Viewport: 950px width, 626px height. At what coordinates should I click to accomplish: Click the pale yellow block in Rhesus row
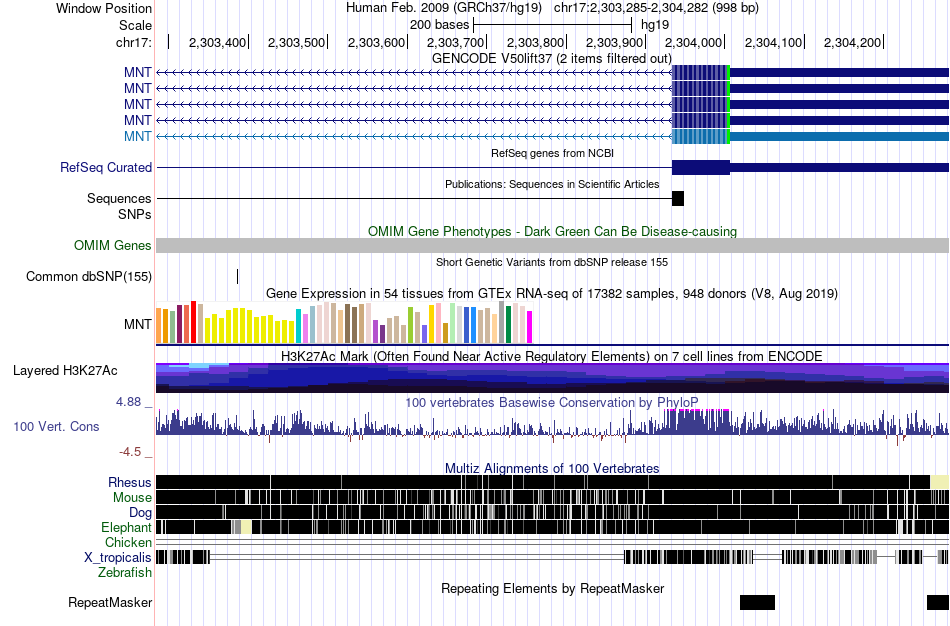click(x=939, y=482)
